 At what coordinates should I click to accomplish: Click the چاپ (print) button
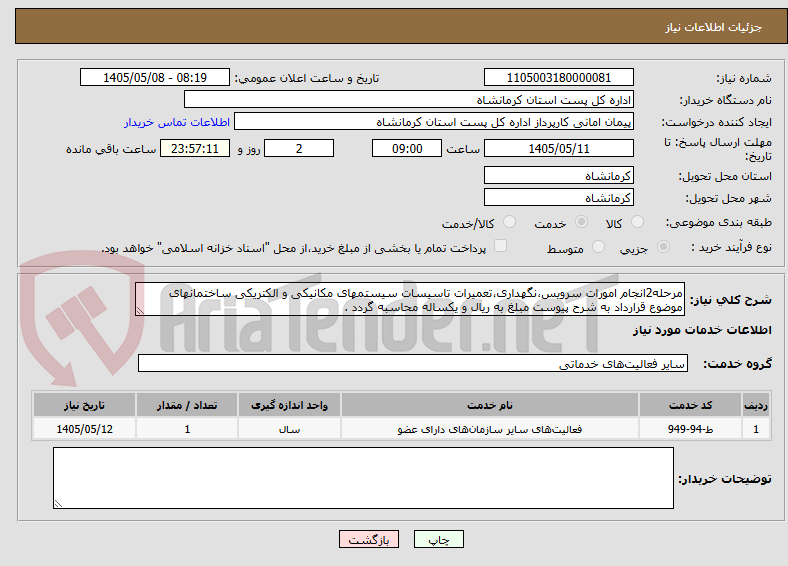tap(438, 539)
